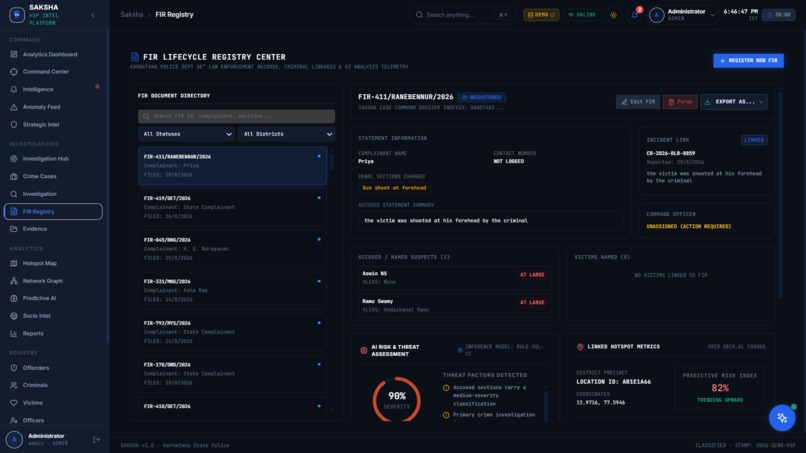Click Saksha breadcrumb link
The height and width of the screenshot is (453, 806).
(132, 14)
